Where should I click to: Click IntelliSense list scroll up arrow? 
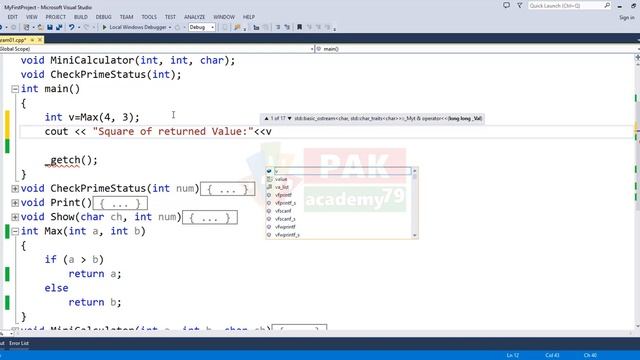point(415,171)
